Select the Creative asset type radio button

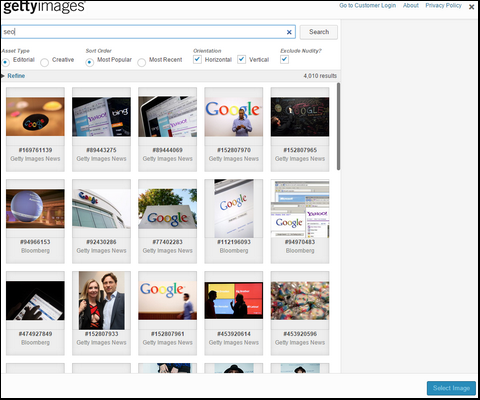point(44,62)
